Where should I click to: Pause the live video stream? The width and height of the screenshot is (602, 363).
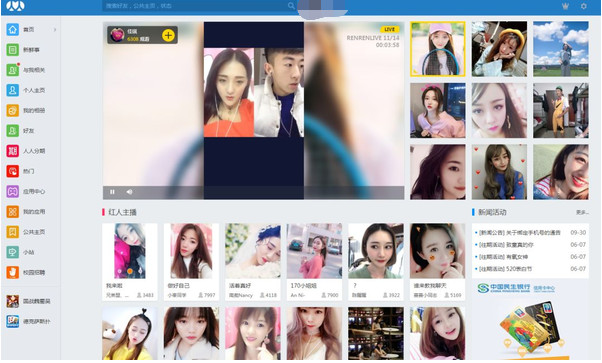pos(112,192)
